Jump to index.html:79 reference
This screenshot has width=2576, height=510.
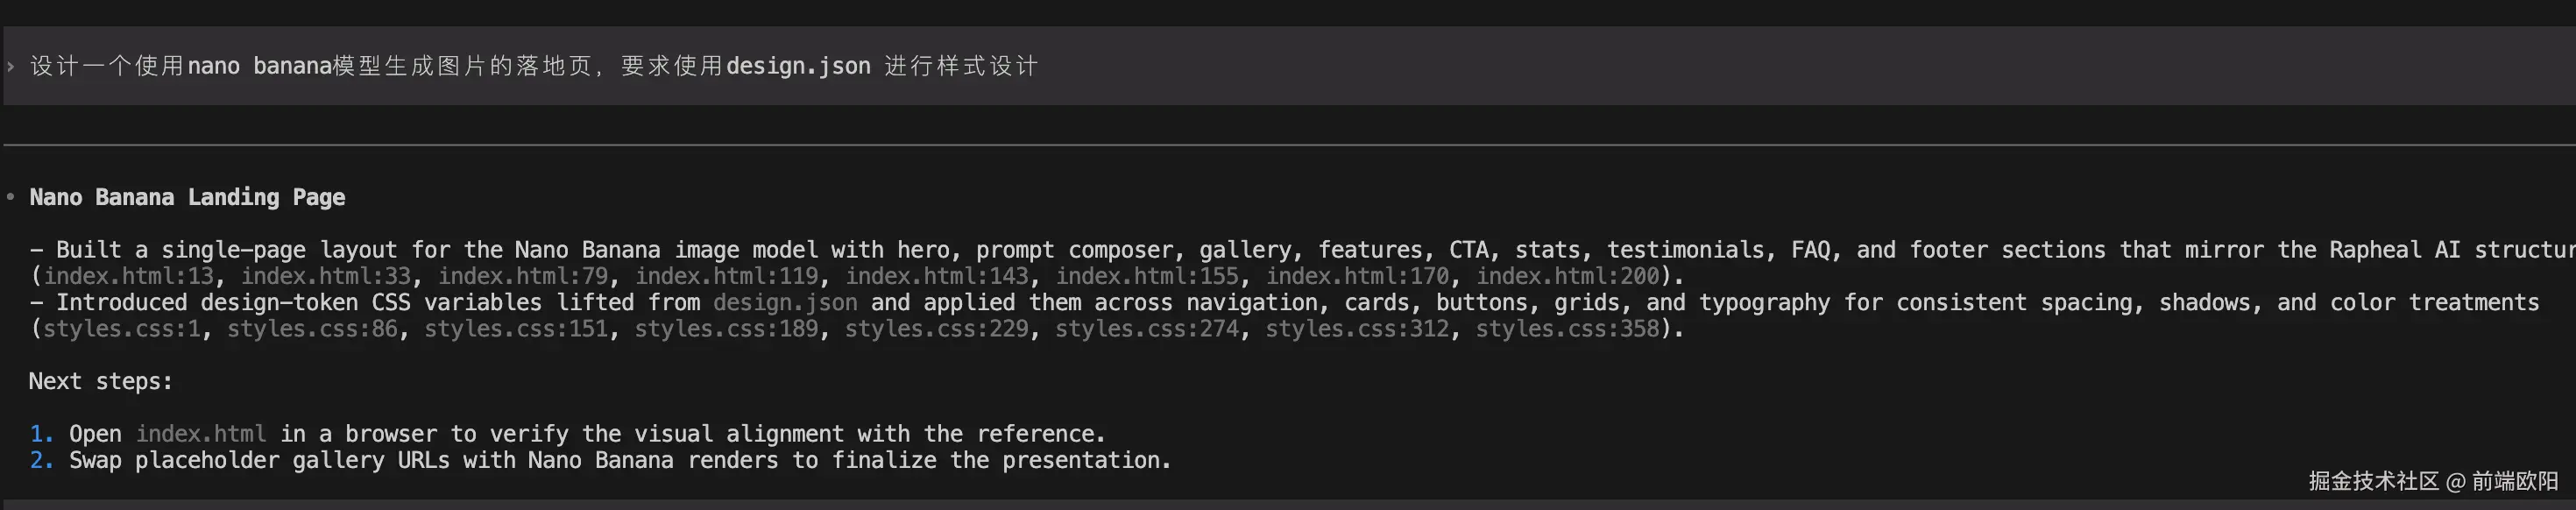(x=522, y=276)
